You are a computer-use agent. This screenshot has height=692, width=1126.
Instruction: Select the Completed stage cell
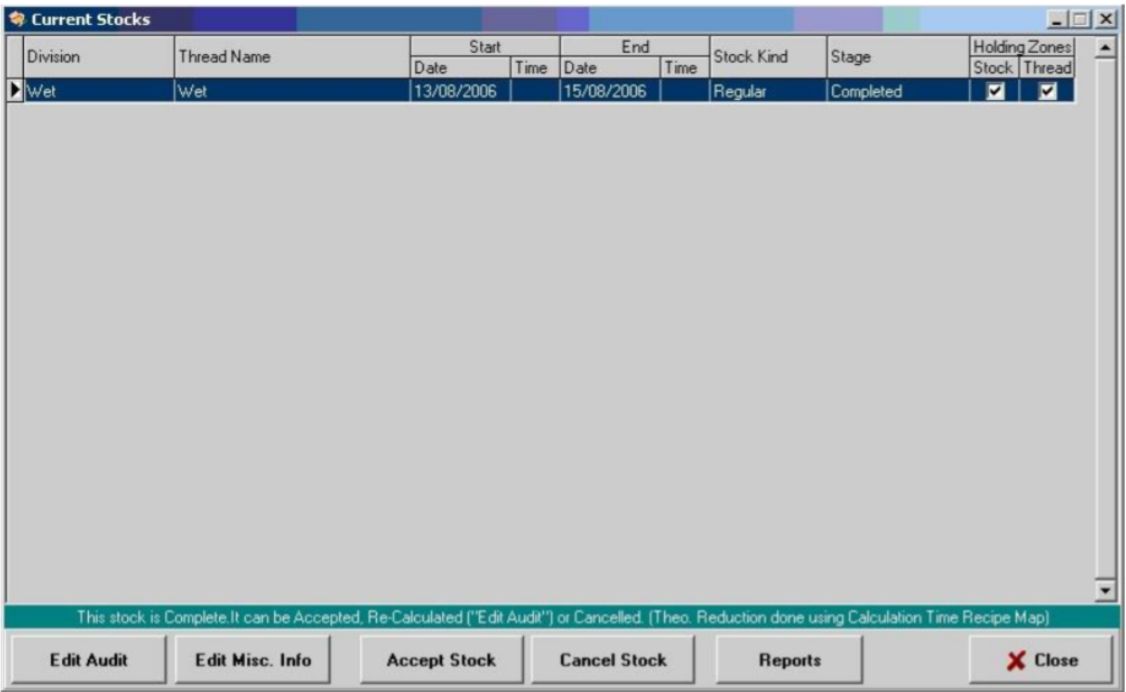pos(896,92)
